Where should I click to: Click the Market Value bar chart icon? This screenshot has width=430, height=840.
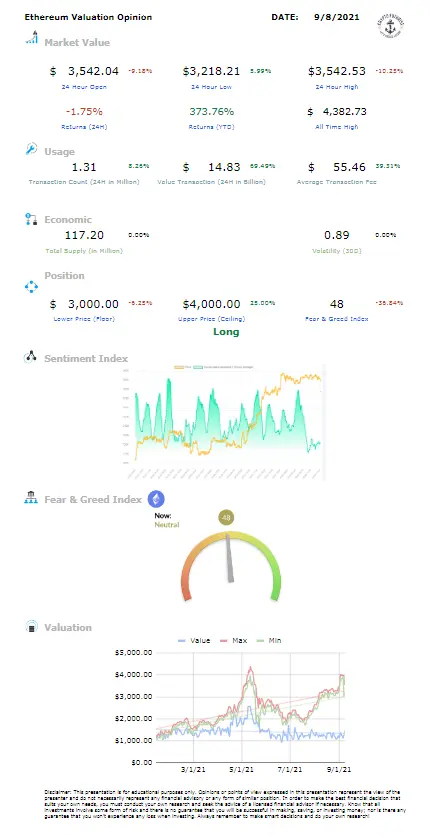tap(32, 38)
